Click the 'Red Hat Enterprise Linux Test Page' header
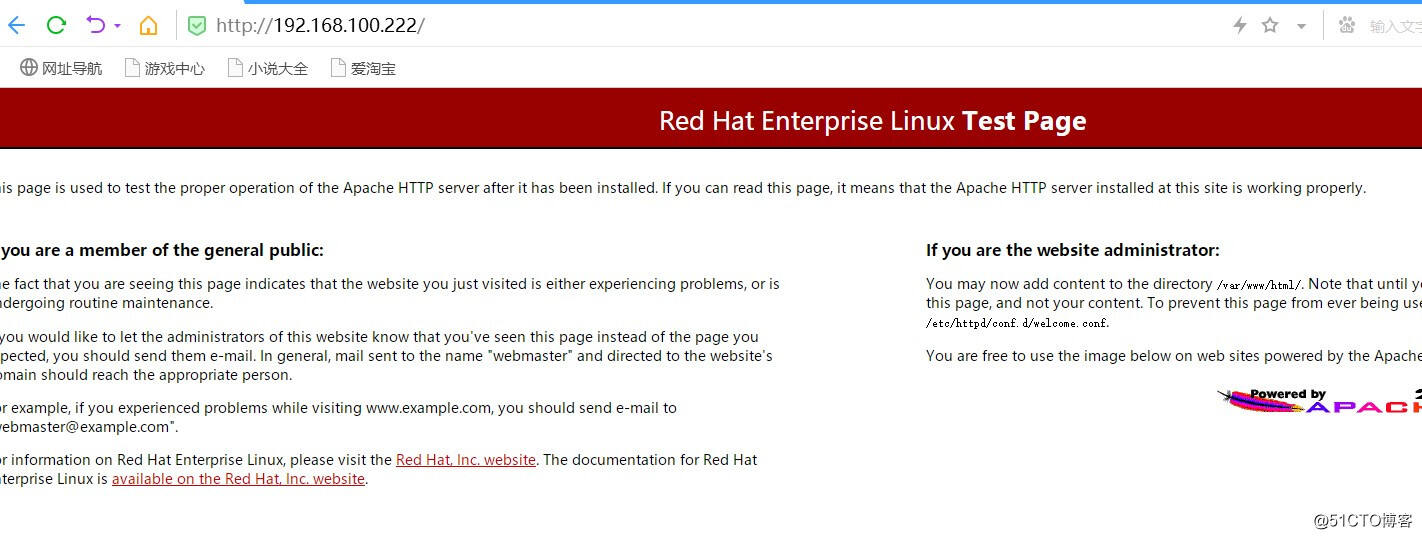Screen dimensions: 1422x539 tap(872, 121)
